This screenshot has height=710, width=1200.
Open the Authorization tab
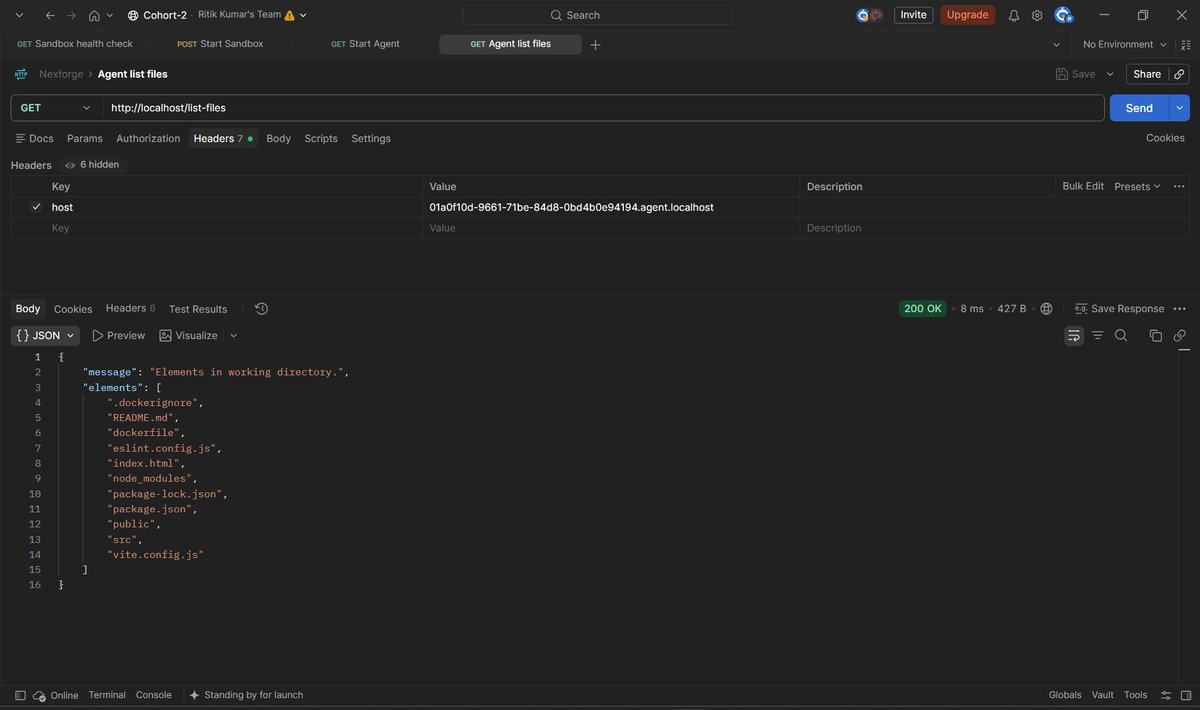[x=148, y=139]
